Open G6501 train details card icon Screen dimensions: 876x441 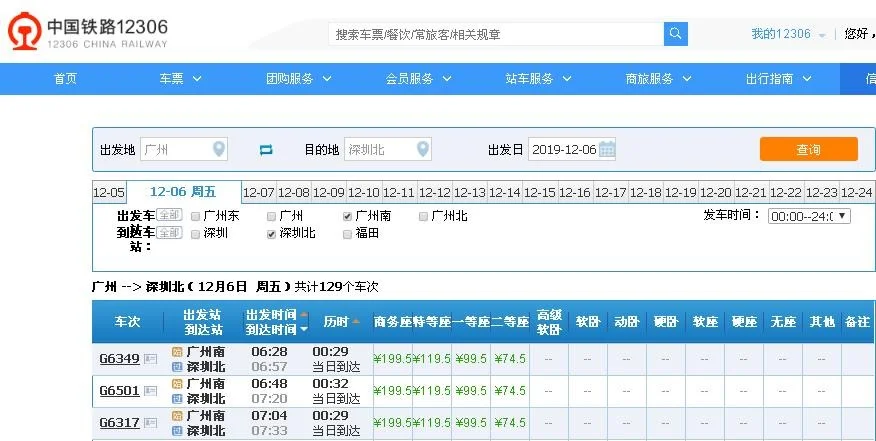click(x=150, y=391)
